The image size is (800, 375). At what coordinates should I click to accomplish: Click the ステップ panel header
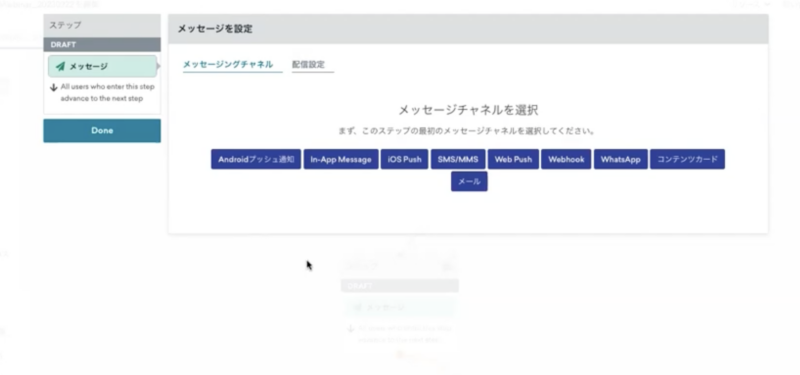coord(102,25)
